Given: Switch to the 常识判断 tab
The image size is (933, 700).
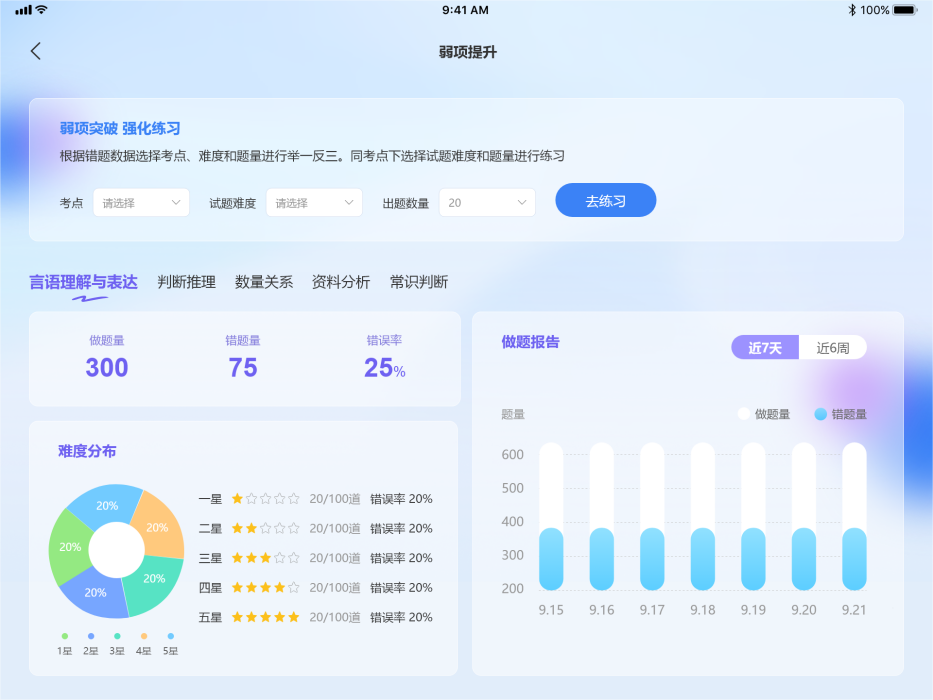Looking at the screenshot, I should [418, 282].
